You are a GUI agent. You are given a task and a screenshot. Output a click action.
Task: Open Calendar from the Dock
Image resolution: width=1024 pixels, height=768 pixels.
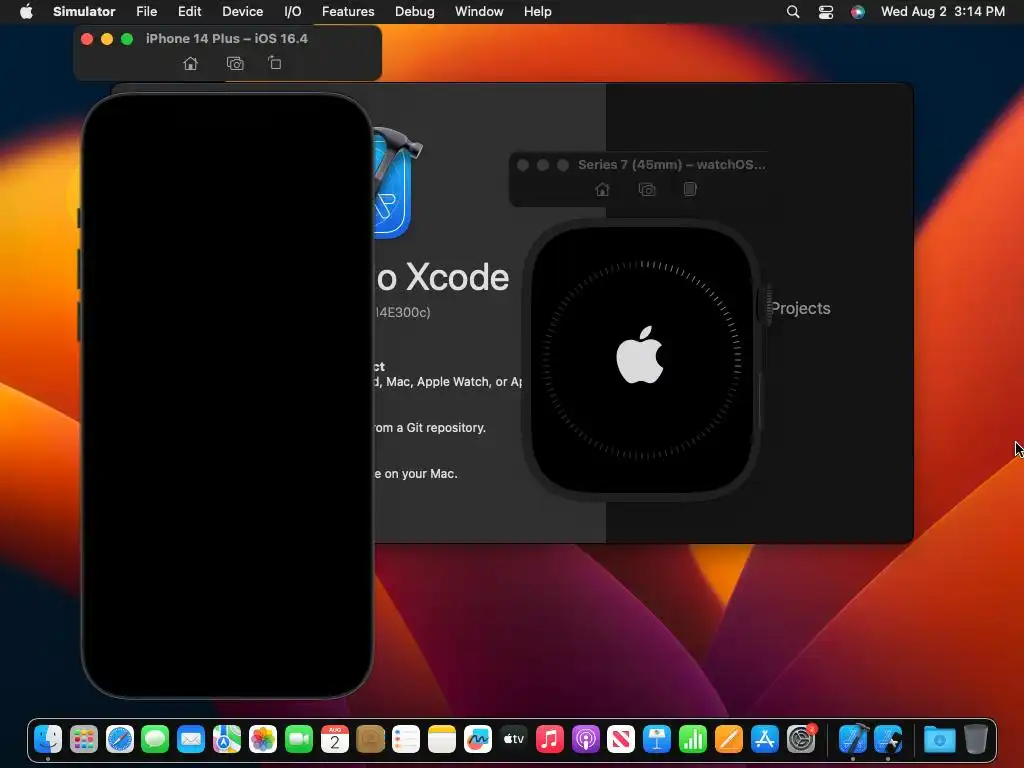(x=334, y=739)
